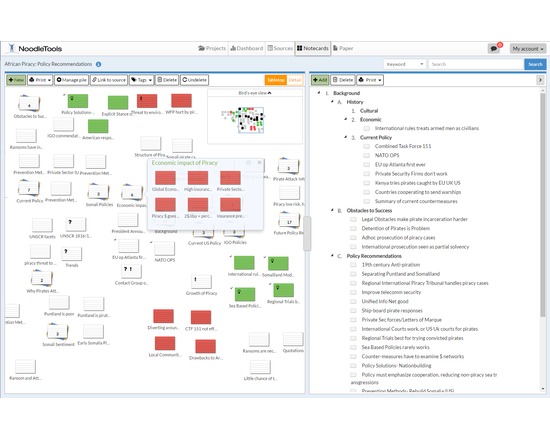Click the outline panel vertical scrollbar
Image resolution: width=550 pixels, height=440 pixels.
coord(543,204)
